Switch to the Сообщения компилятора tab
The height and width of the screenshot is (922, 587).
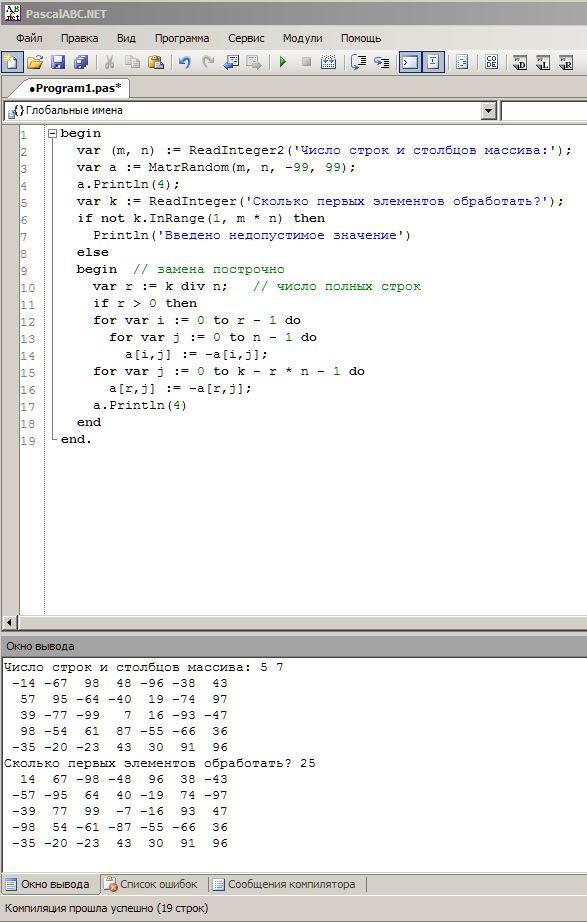coord(285,884)
